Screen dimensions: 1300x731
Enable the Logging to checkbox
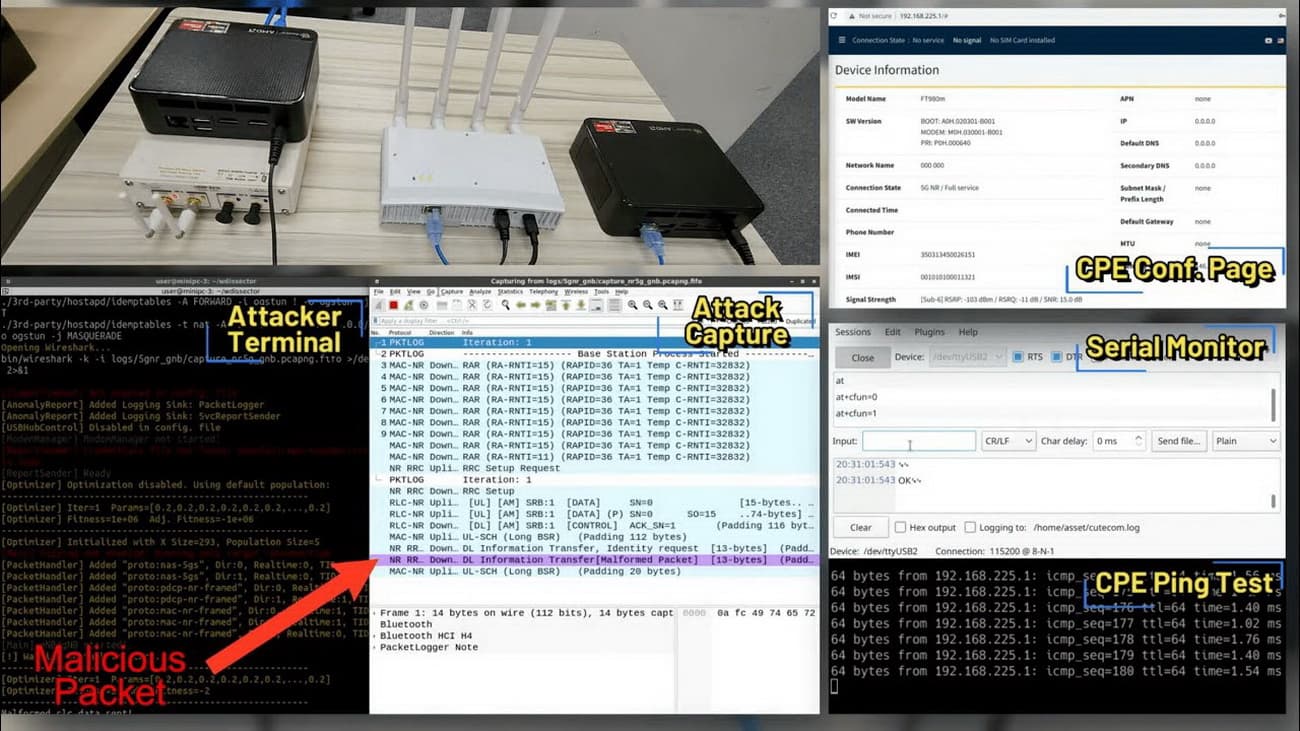coord(969,527)
